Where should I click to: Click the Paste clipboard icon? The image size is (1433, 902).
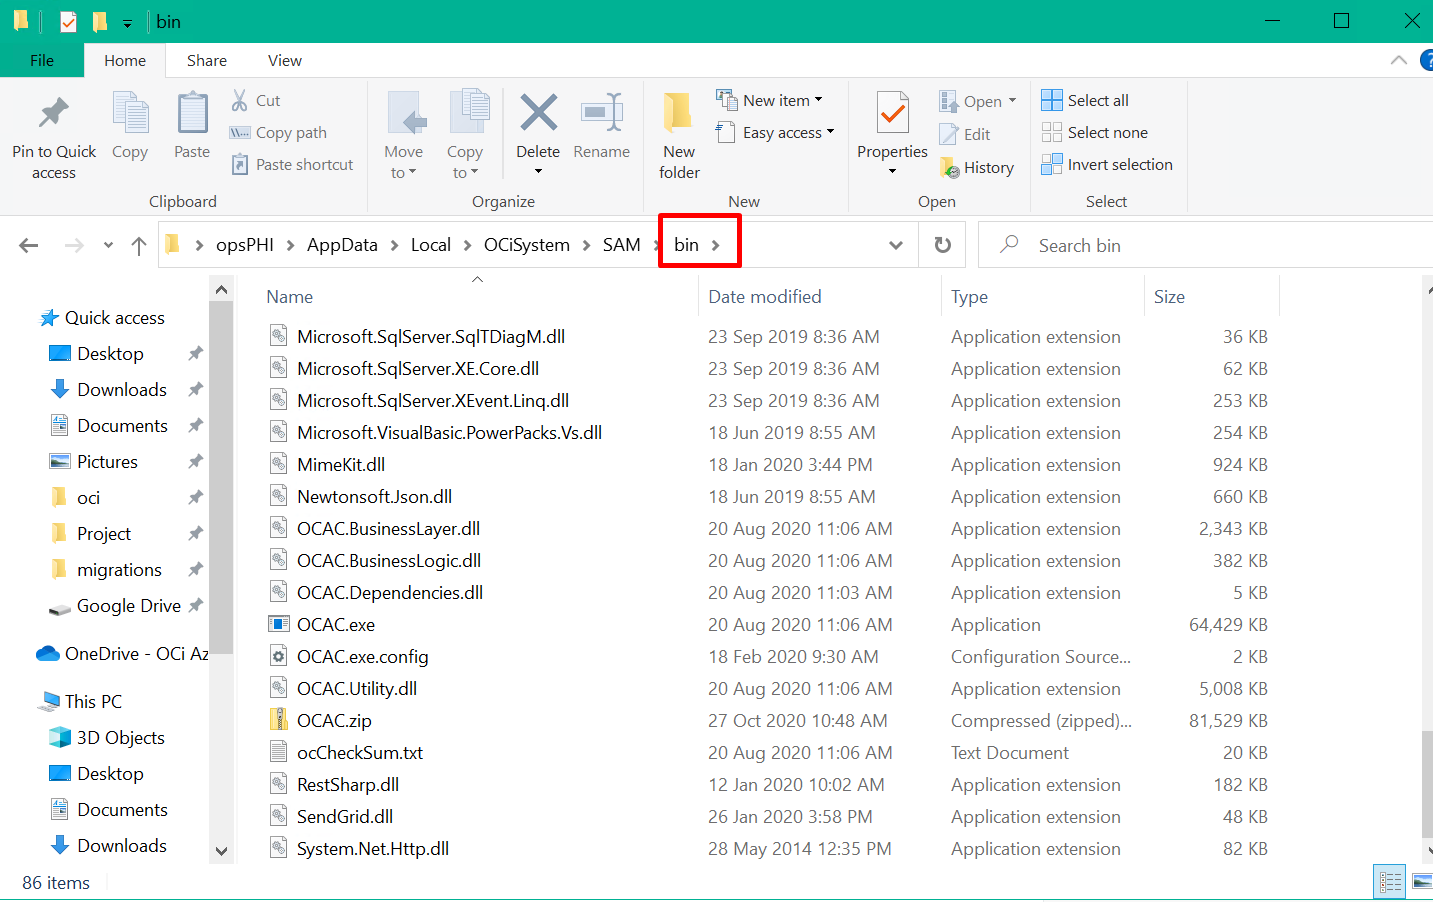click(x=192, y=113)
